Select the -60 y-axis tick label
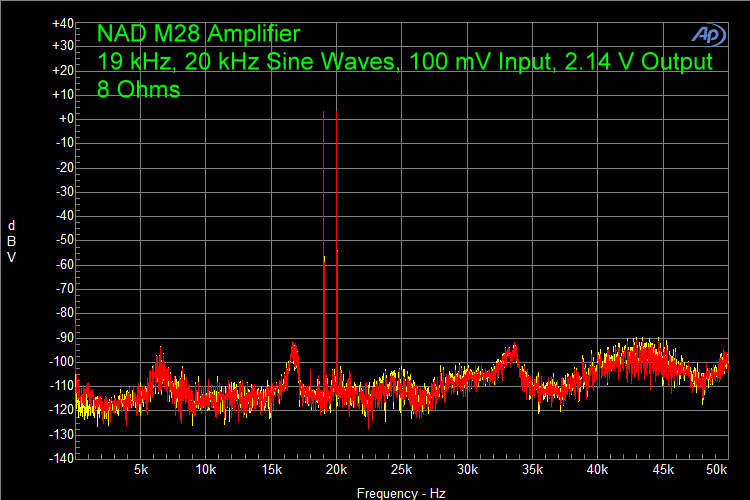This screenshot has height=500, width=750. tap(64, 264)
